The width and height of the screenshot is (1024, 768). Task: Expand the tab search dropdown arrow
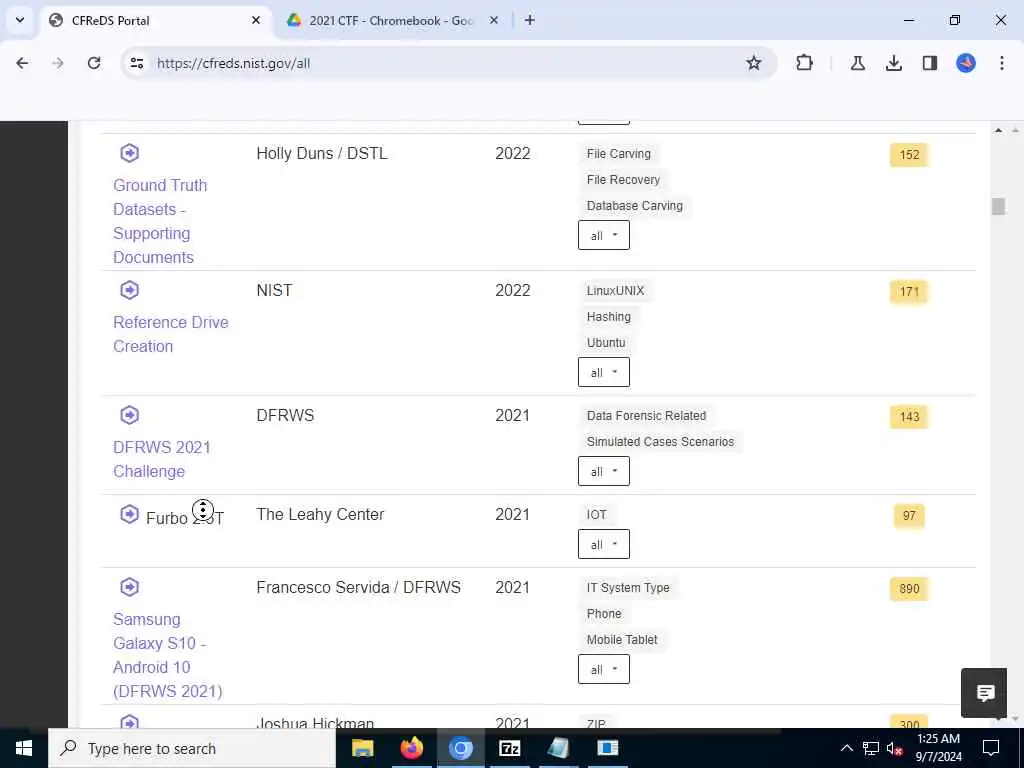(20, 20)
